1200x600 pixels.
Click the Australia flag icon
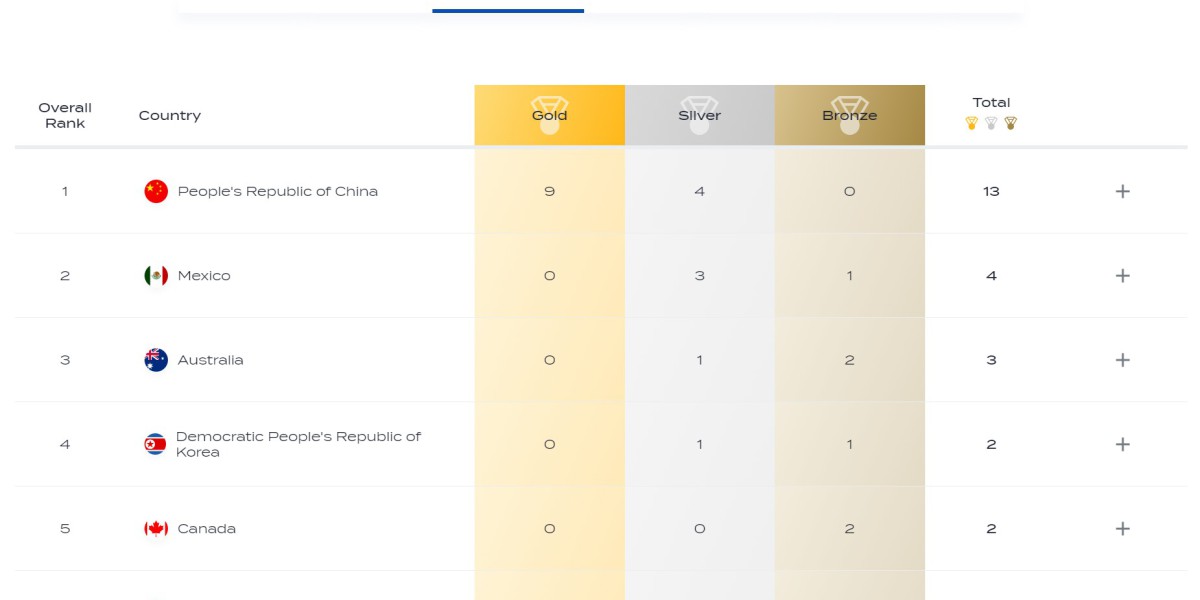click(x=156, y=360)
